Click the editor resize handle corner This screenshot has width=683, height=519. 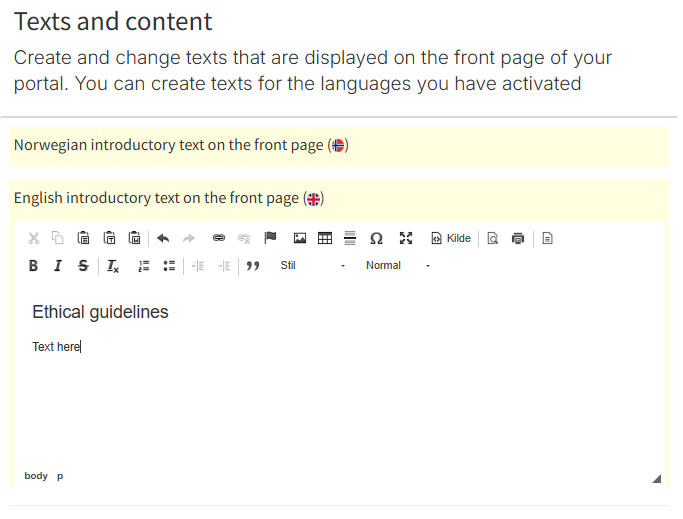(x=656, y=478)
